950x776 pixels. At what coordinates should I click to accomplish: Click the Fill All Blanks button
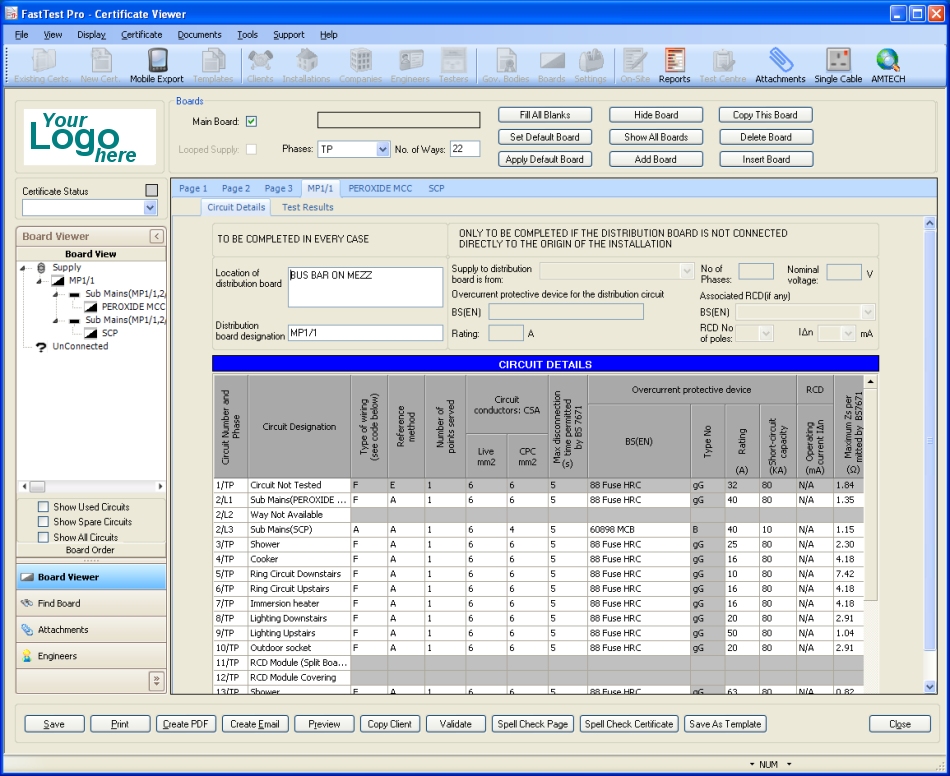[545, 115]
